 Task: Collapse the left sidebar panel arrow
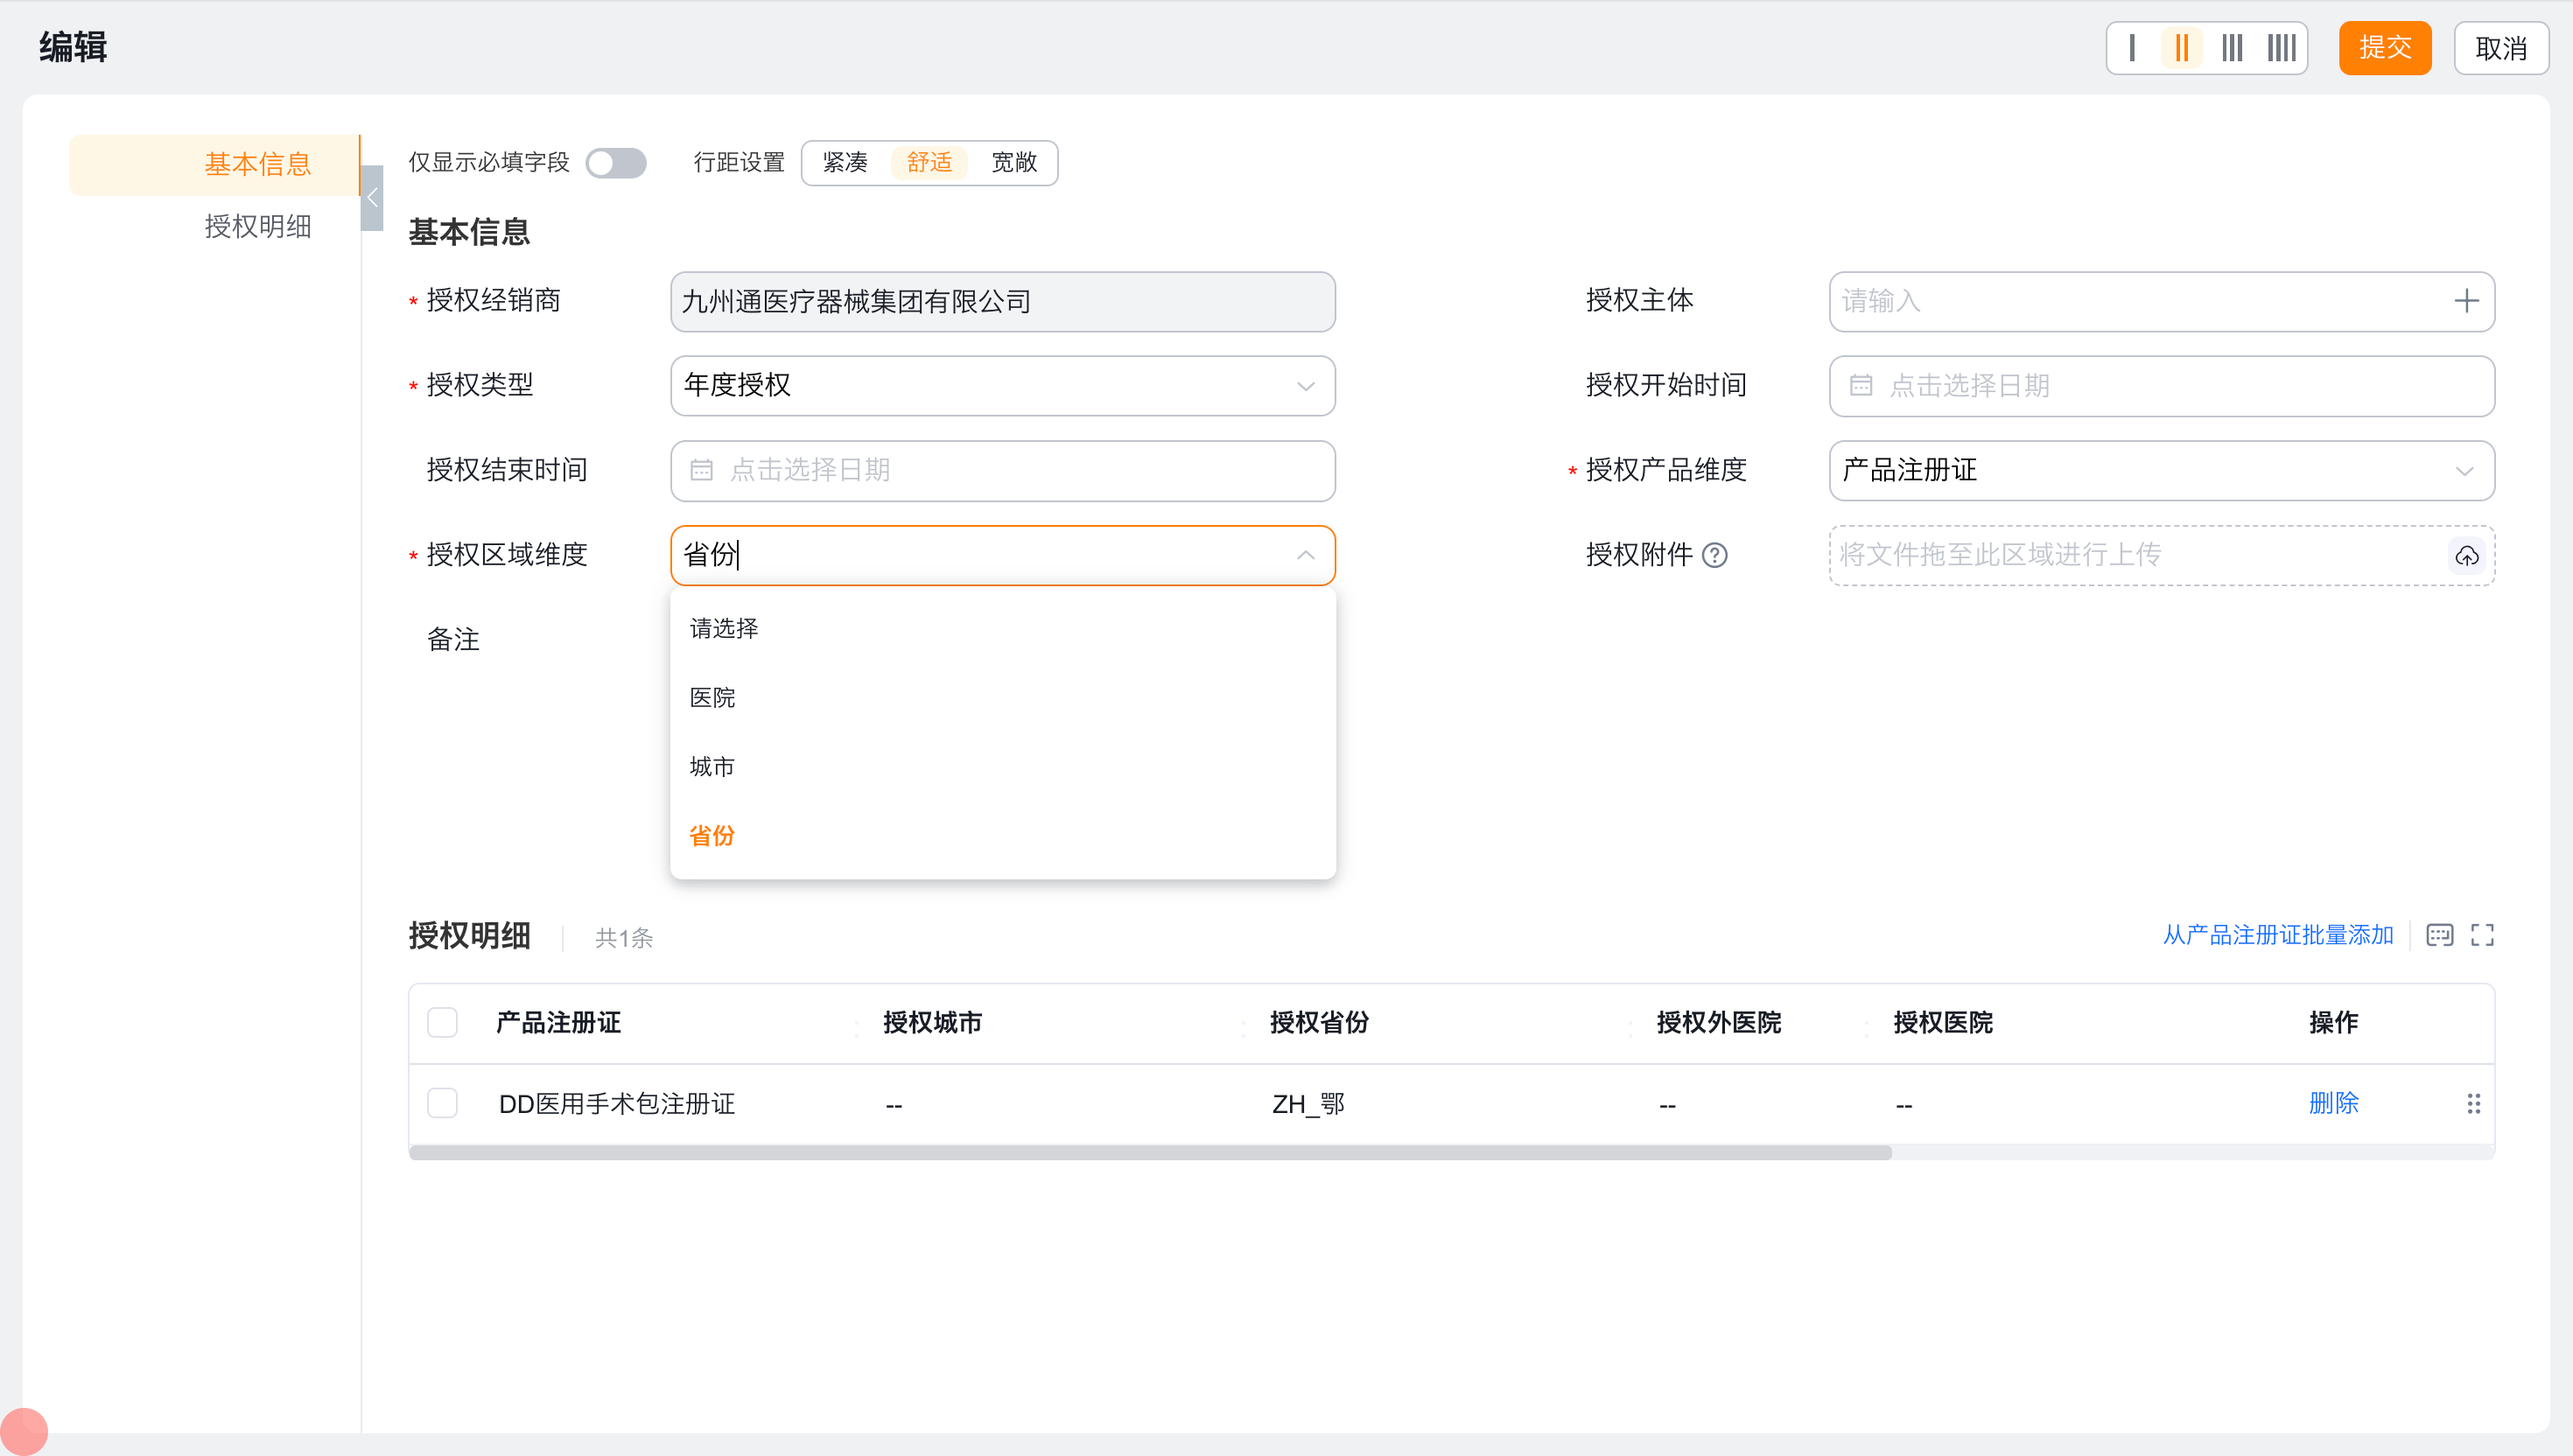click(x=372, y=198)
